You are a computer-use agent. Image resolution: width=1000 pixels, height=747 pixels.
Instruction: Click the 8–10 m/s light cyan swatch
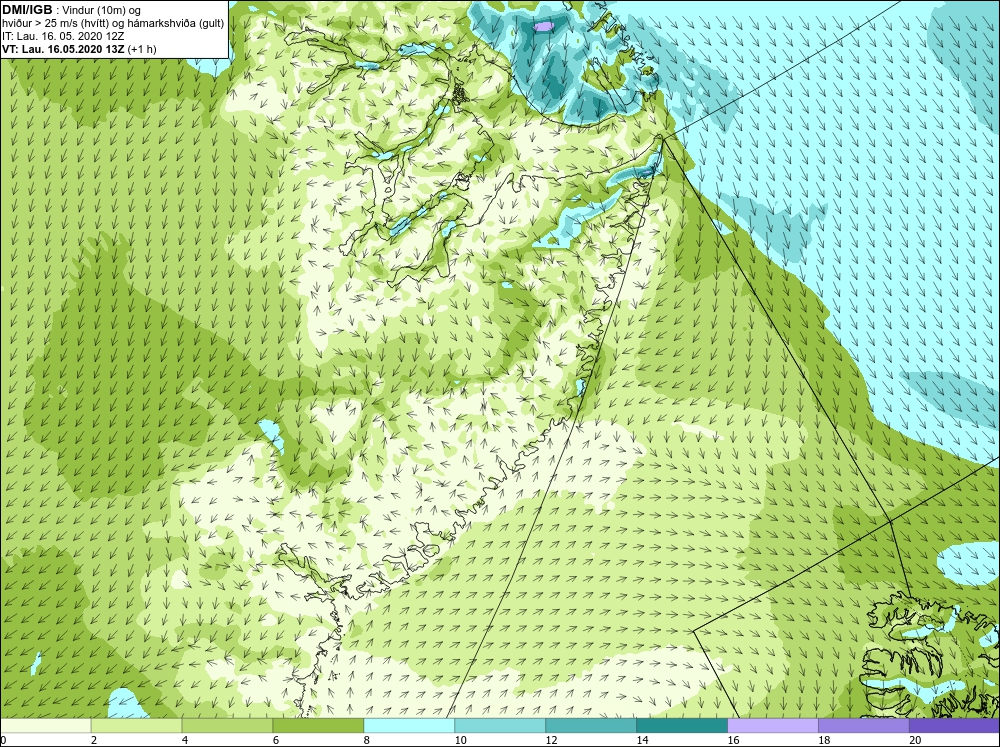pos(409,726)
